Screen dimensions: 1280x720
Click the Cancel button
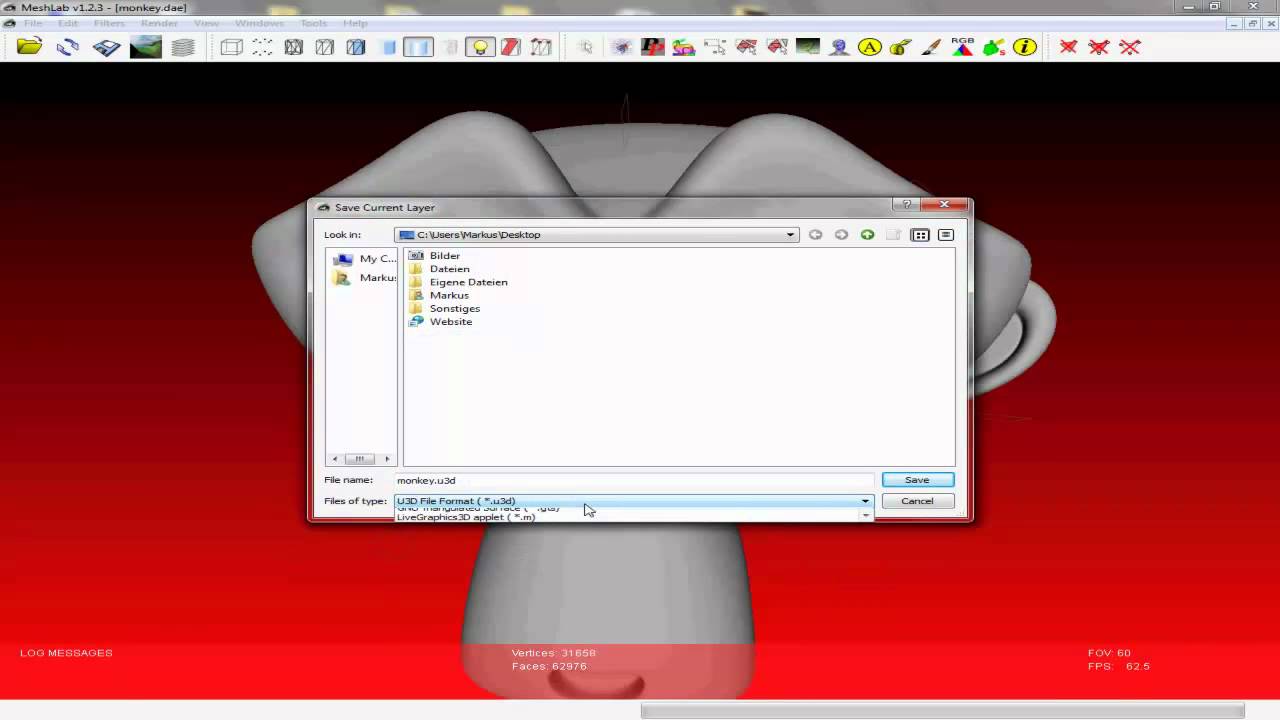(x=917, y=501)
